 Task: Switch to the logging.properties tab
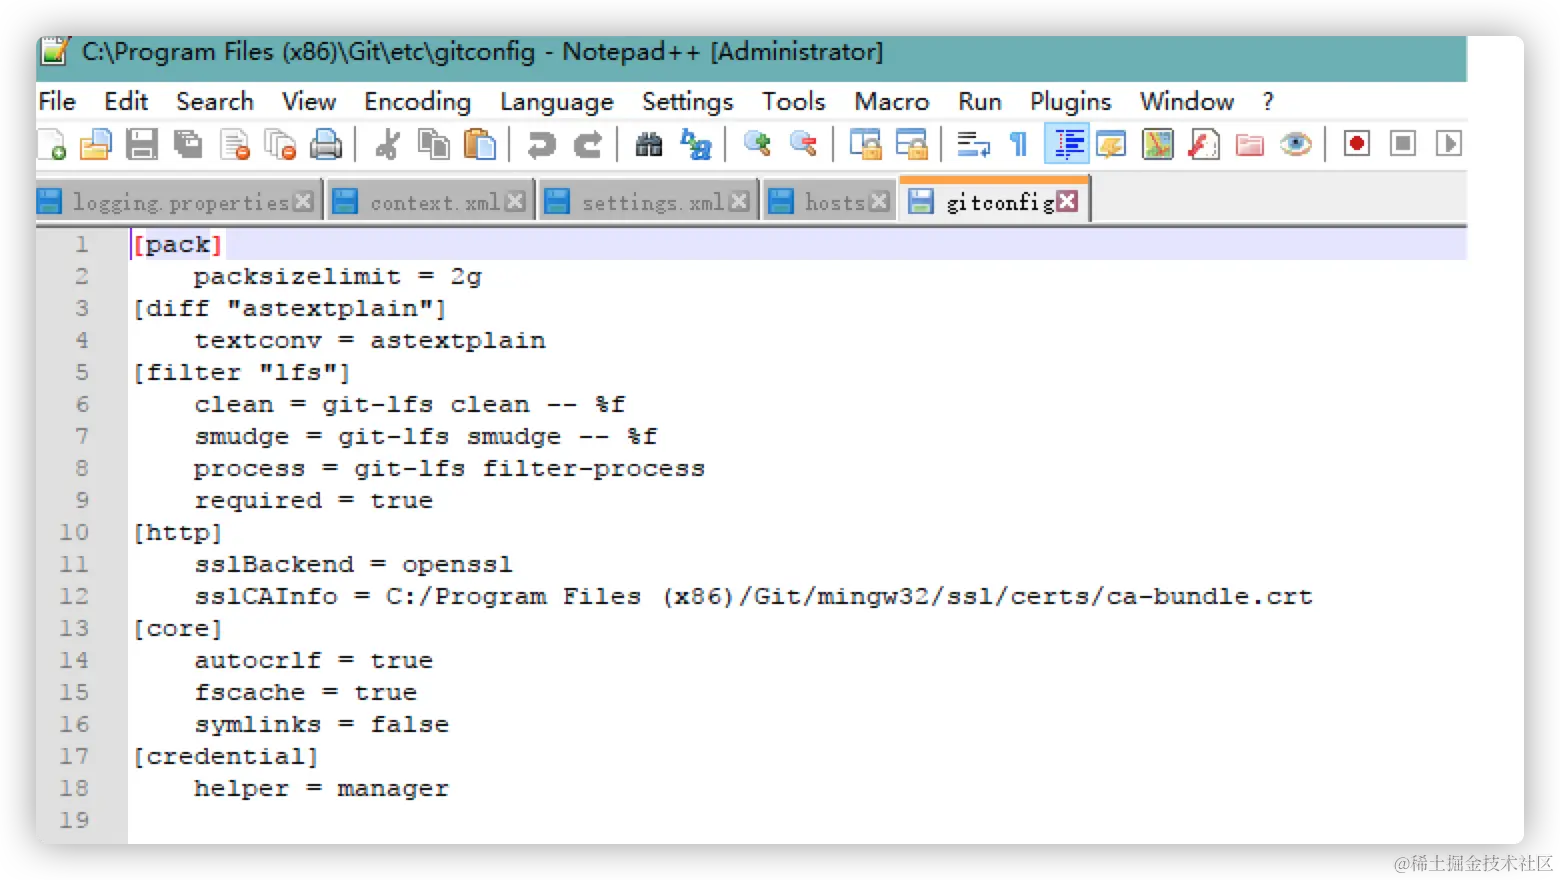[x=180, y=202]
